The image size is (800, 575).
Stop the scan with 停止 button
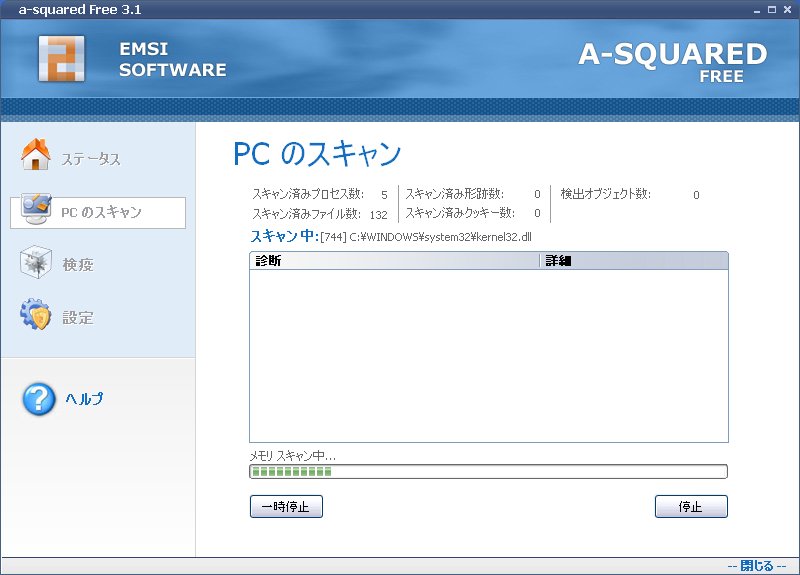pos(691,507)
